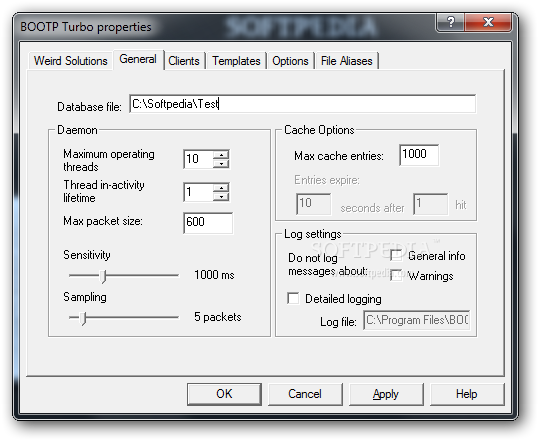Click the Max packet size field

208,223
